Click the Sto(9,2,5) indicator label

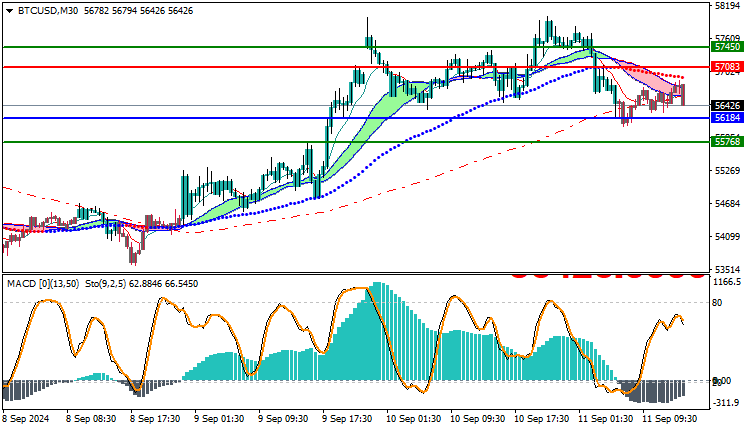pyautogui.click(x=105, y=284)
